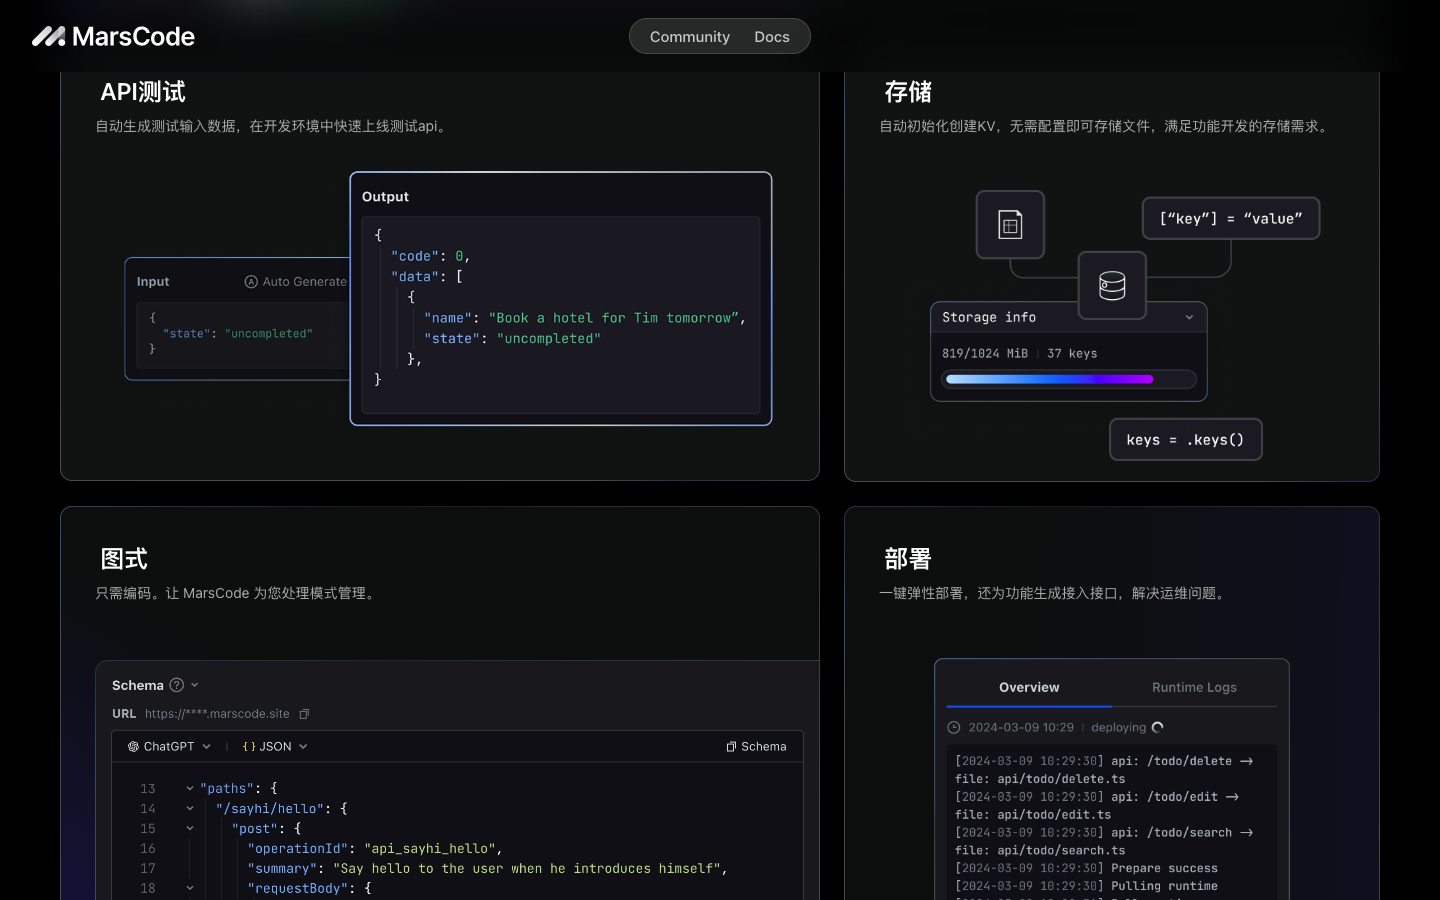Click the database icon in the storage diagram
Screen dimensions: 1440x900
pyautogui.click(x=1112, y=285)
